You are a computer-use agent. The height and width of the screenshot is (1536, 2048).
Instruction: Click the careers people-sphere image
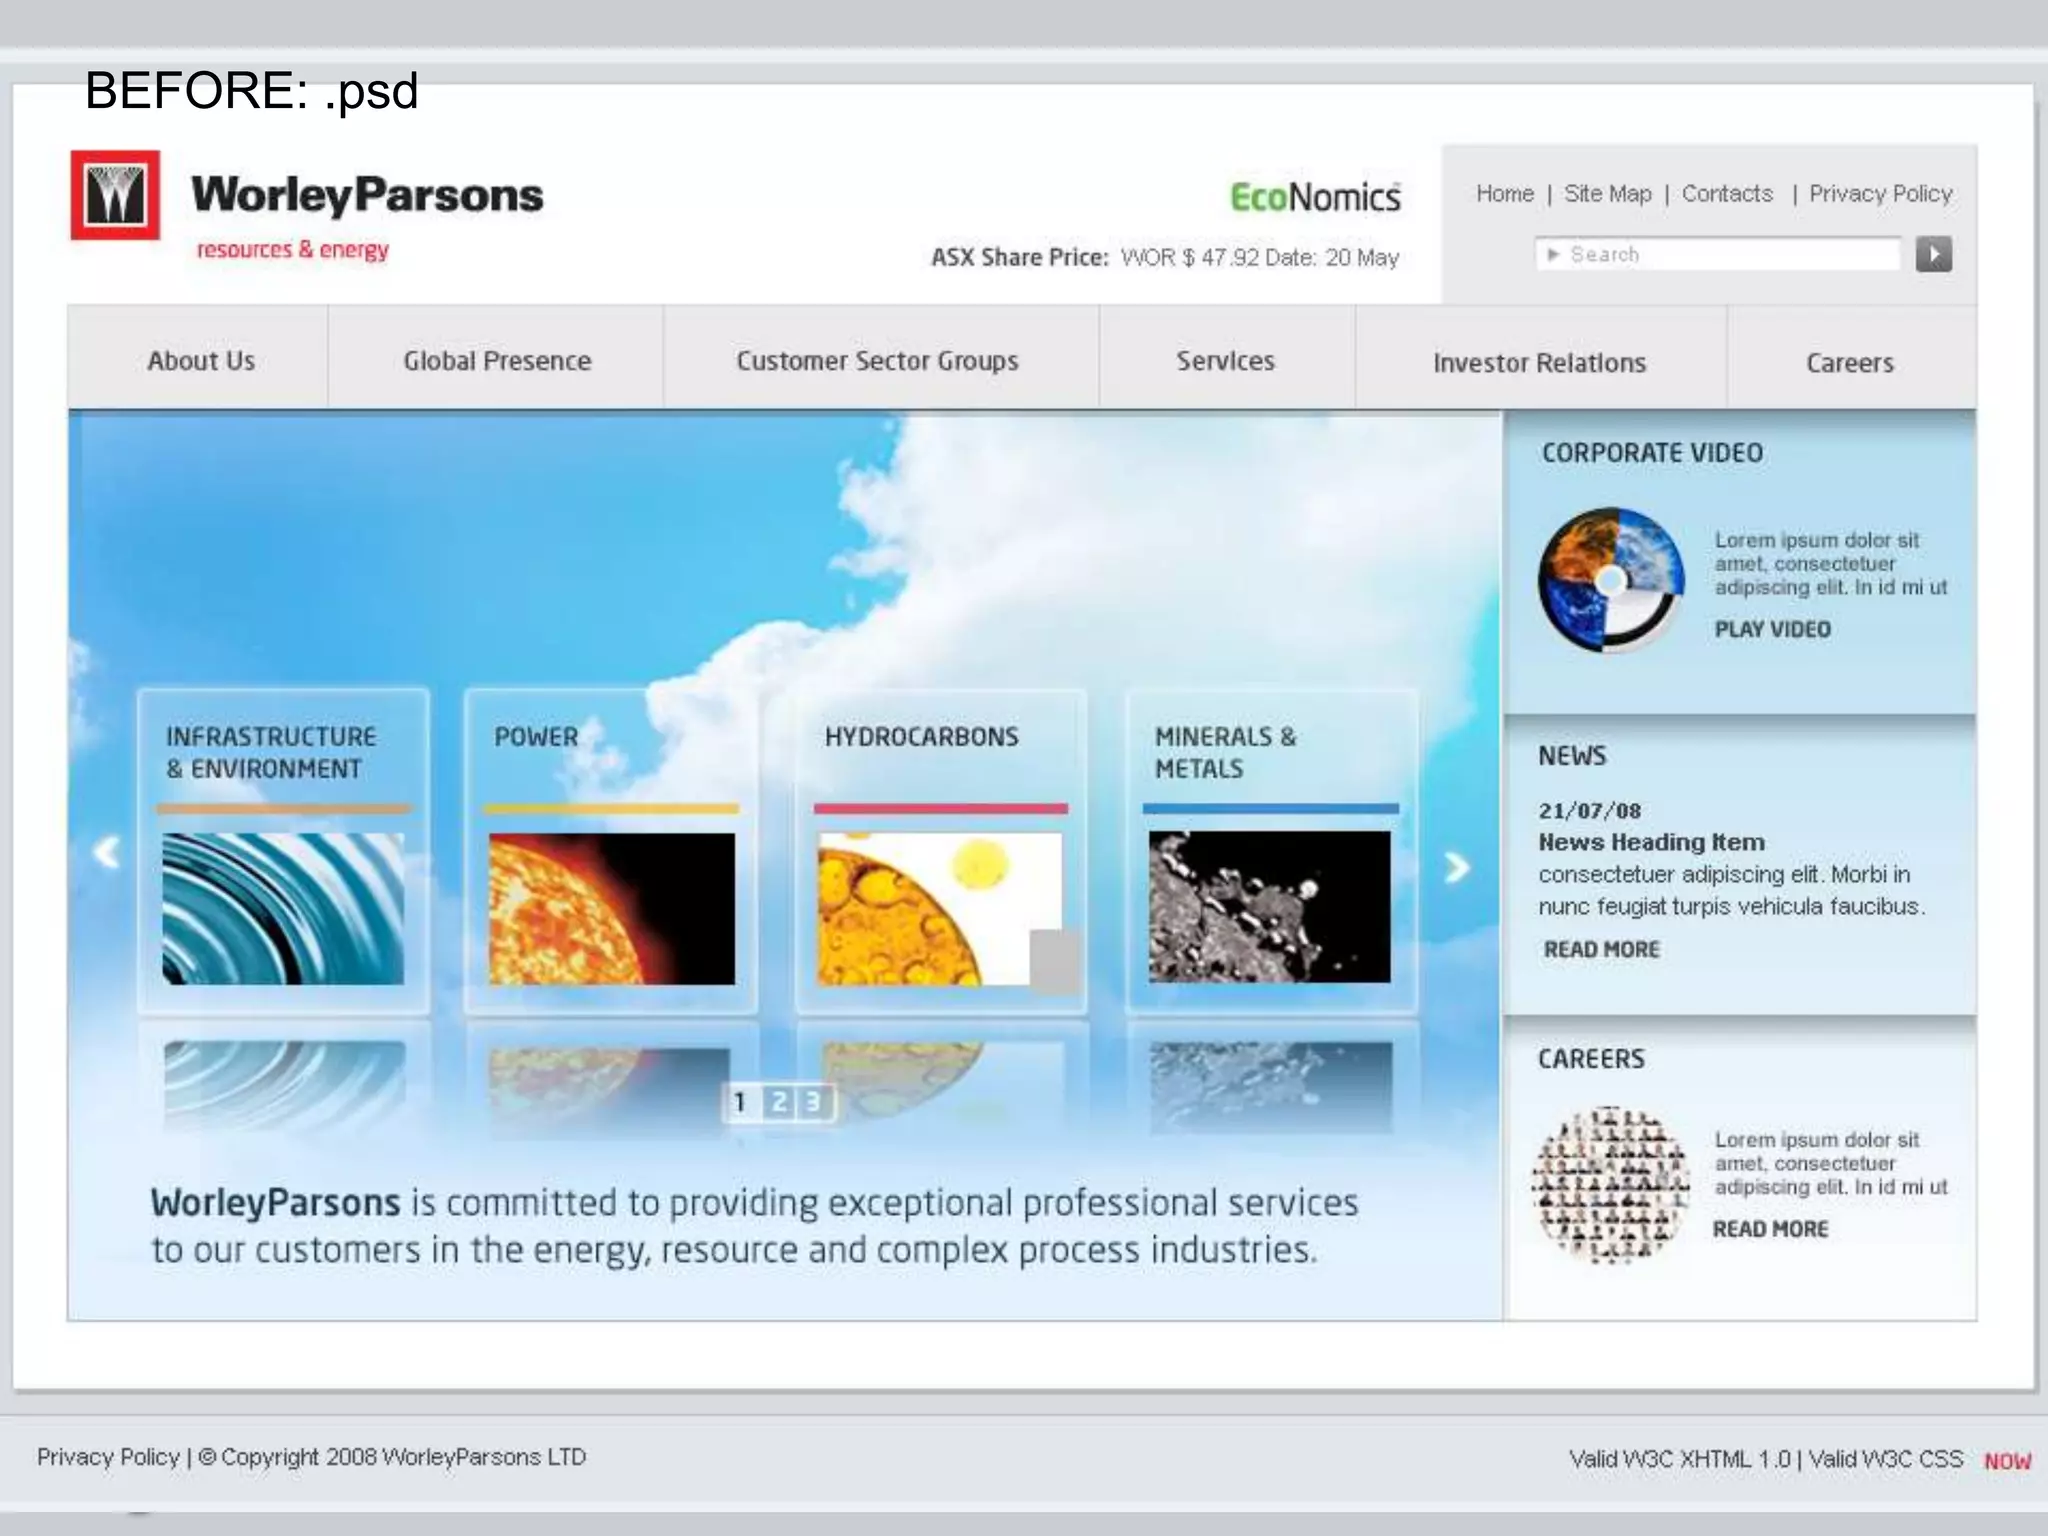click(x=1609, y=1184)
